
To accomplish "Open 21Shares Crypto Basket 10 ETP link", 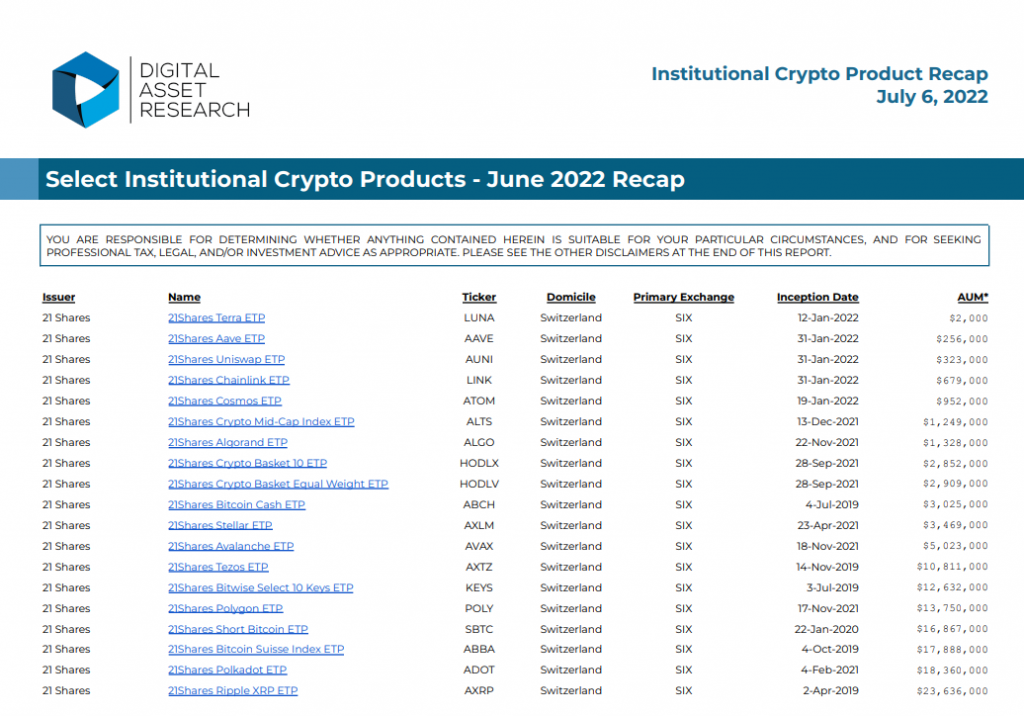I will pyautogui.click(x=248, y=463).
